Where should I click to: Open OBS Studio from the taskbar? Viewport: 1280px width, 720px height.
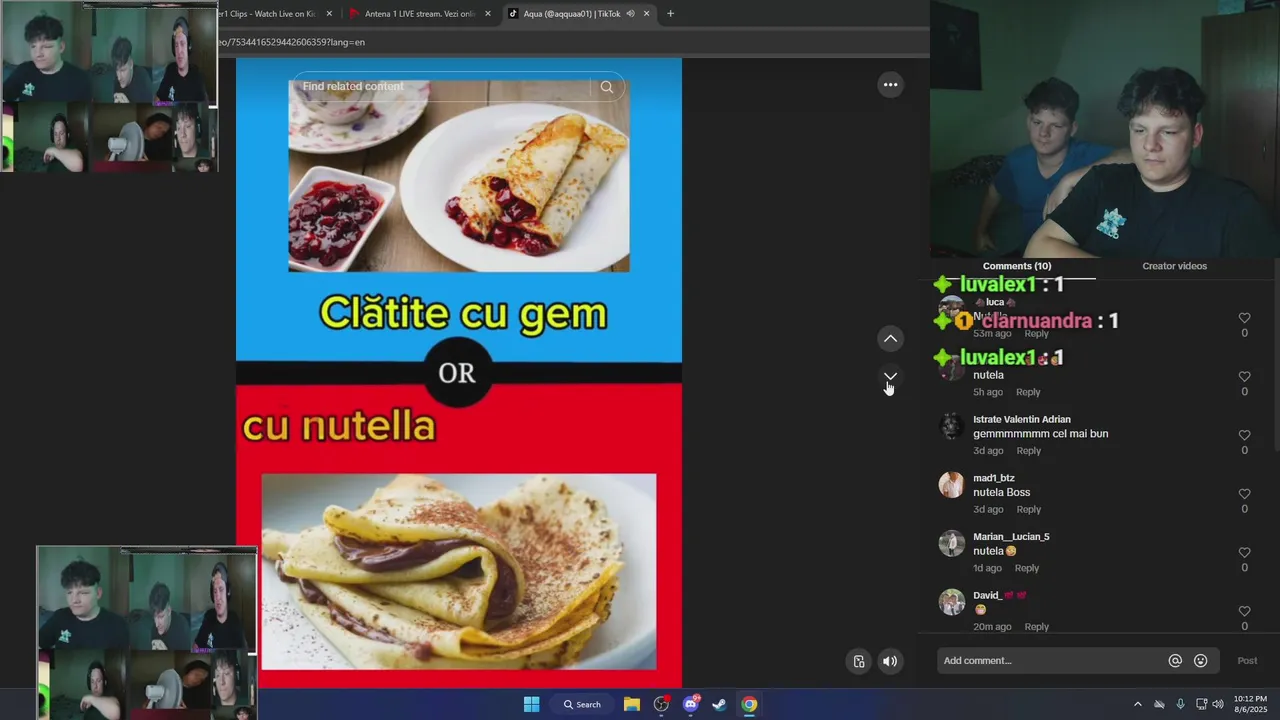661,704
